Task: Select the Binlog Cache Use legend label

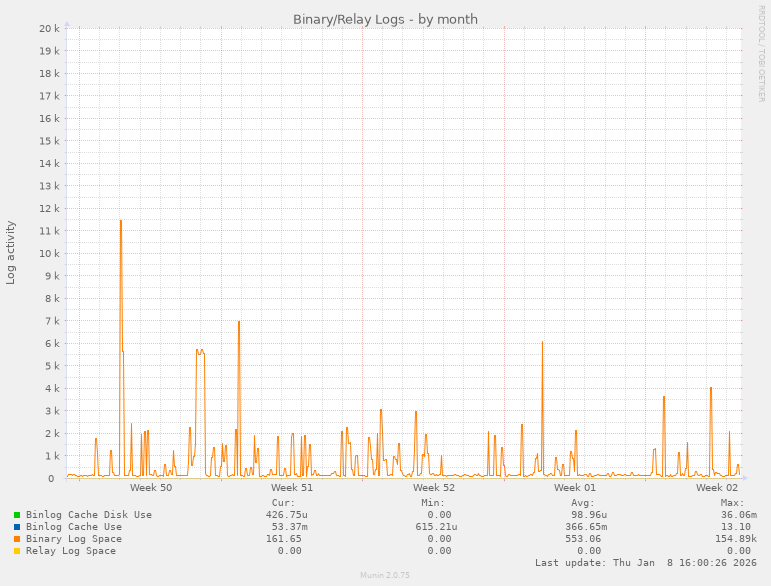Action: tap(74, 527)
